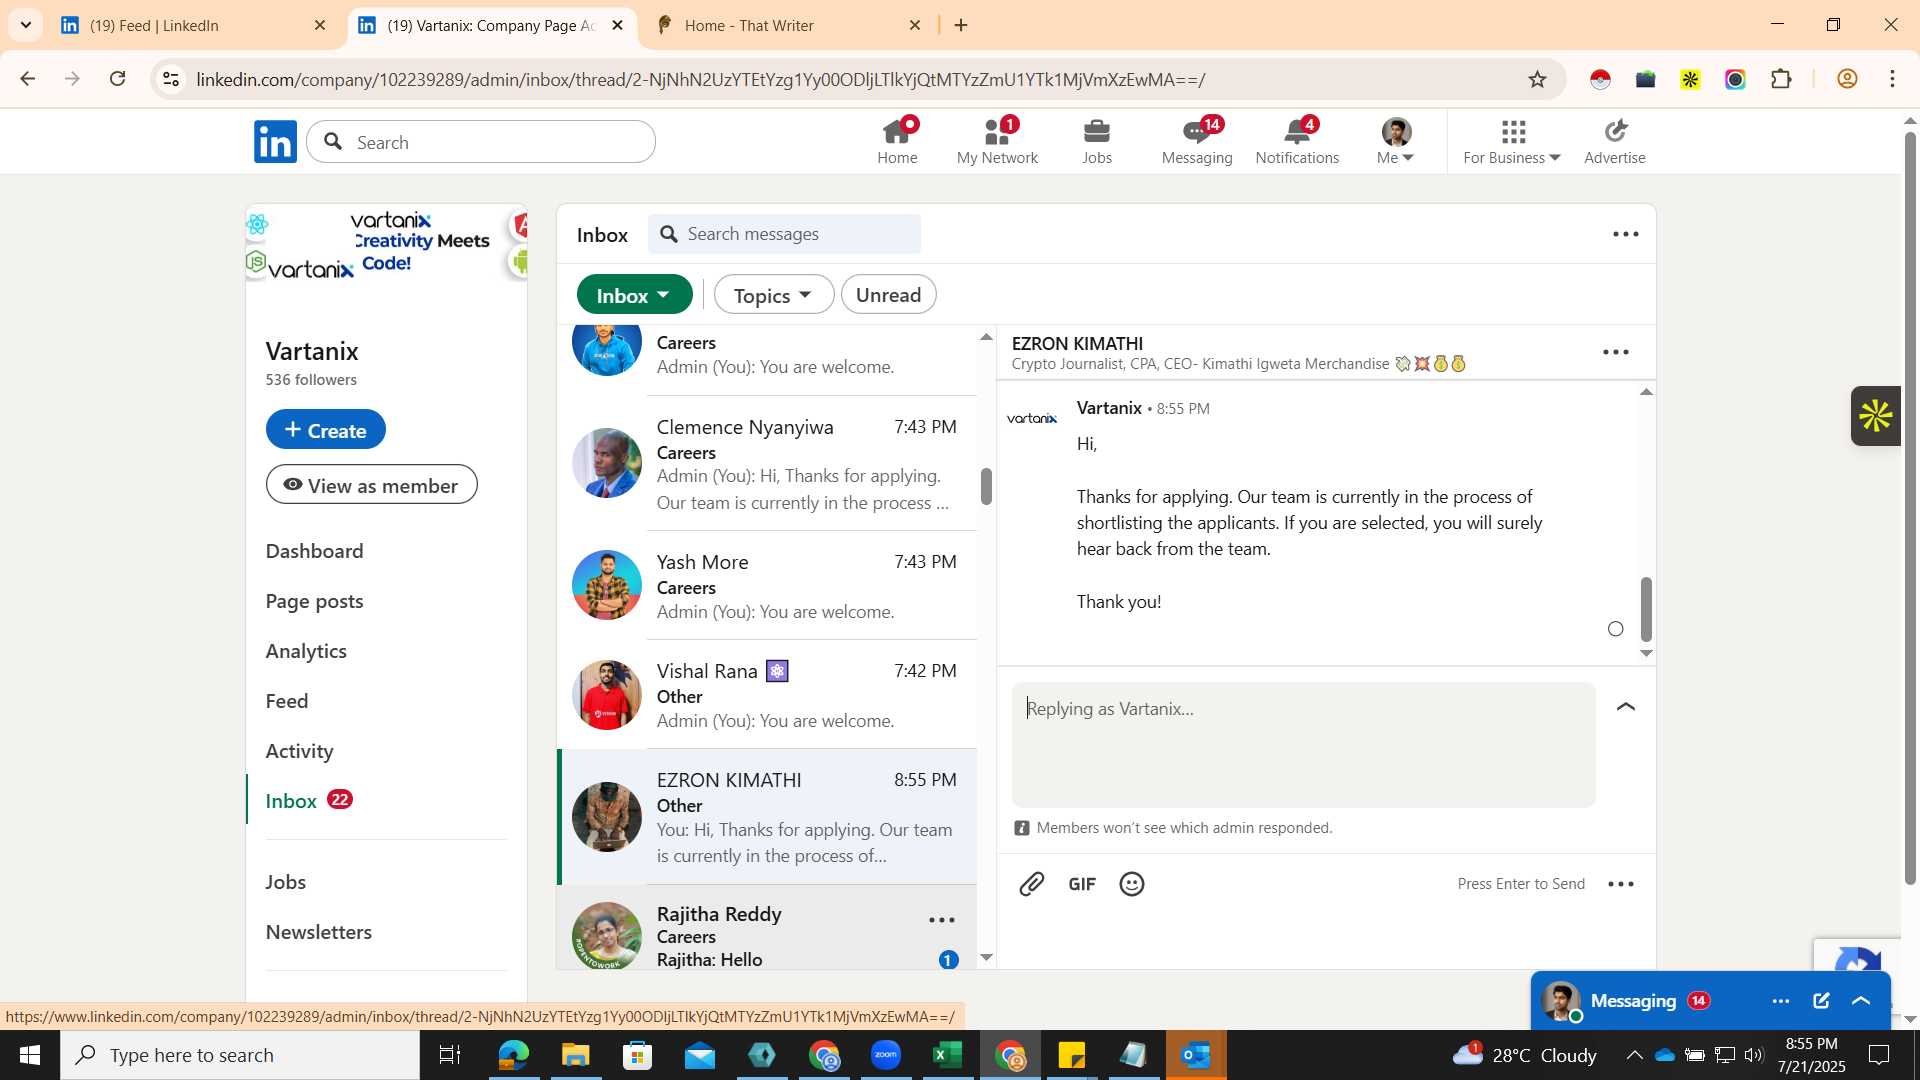
Task: Expand the Inbox filter dropdown
Action: (x=634, y=295)
